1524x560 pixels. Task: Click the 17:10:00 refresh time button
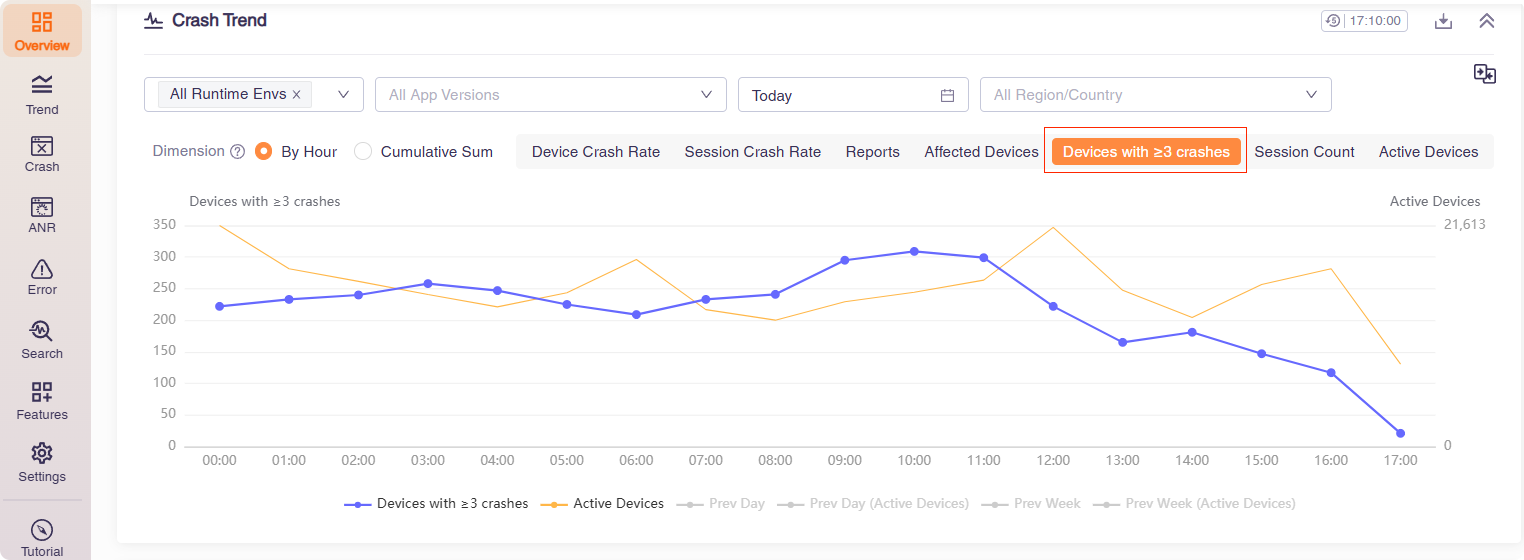(x=1364, y=21)
